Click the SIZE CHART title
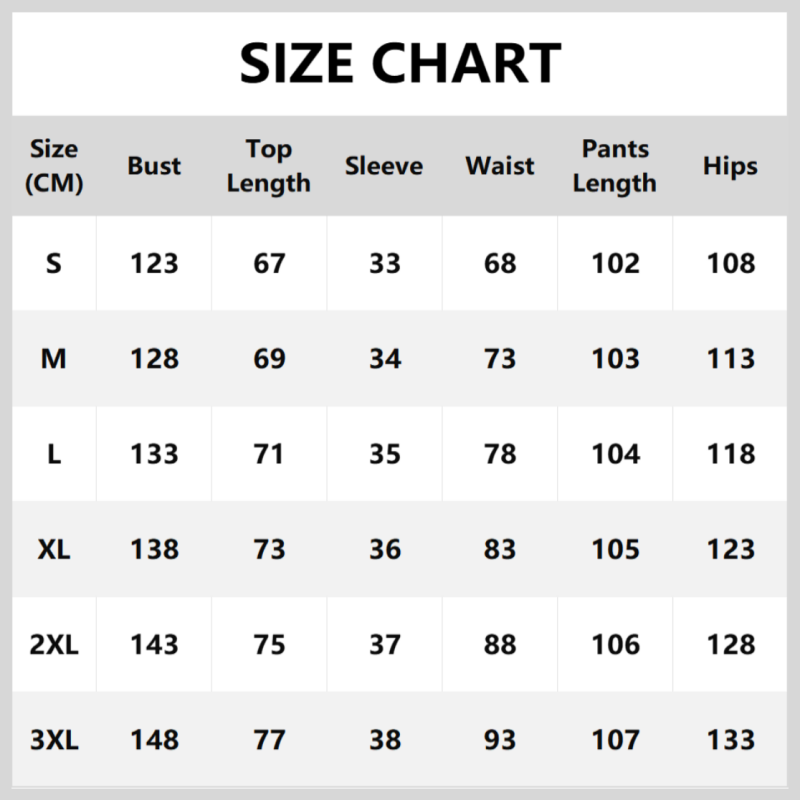 point(400,64)
